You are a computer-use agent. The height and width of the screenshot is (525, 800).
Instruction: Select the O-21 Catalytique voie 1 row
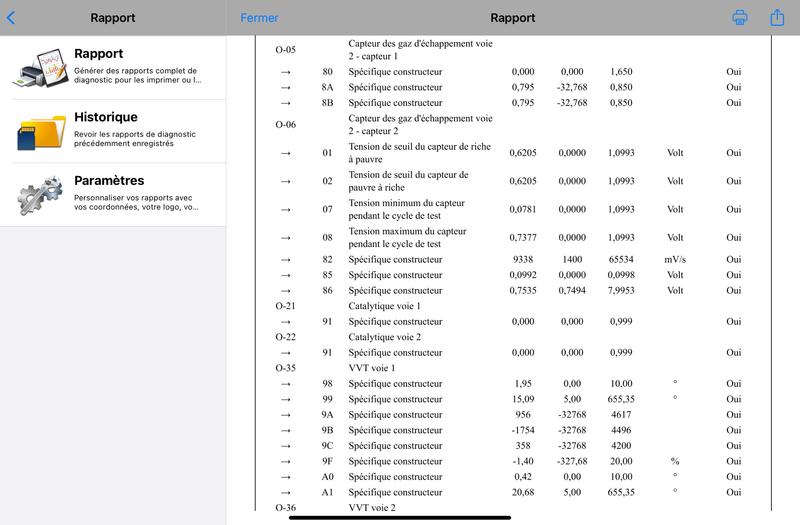pyautogui.click(x=514, y=306)
